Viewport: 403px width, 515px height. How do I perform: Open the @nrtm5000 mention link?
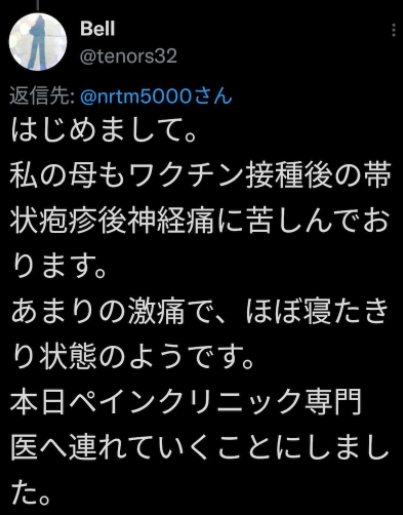pyautogui.click(x=135, y=97)
